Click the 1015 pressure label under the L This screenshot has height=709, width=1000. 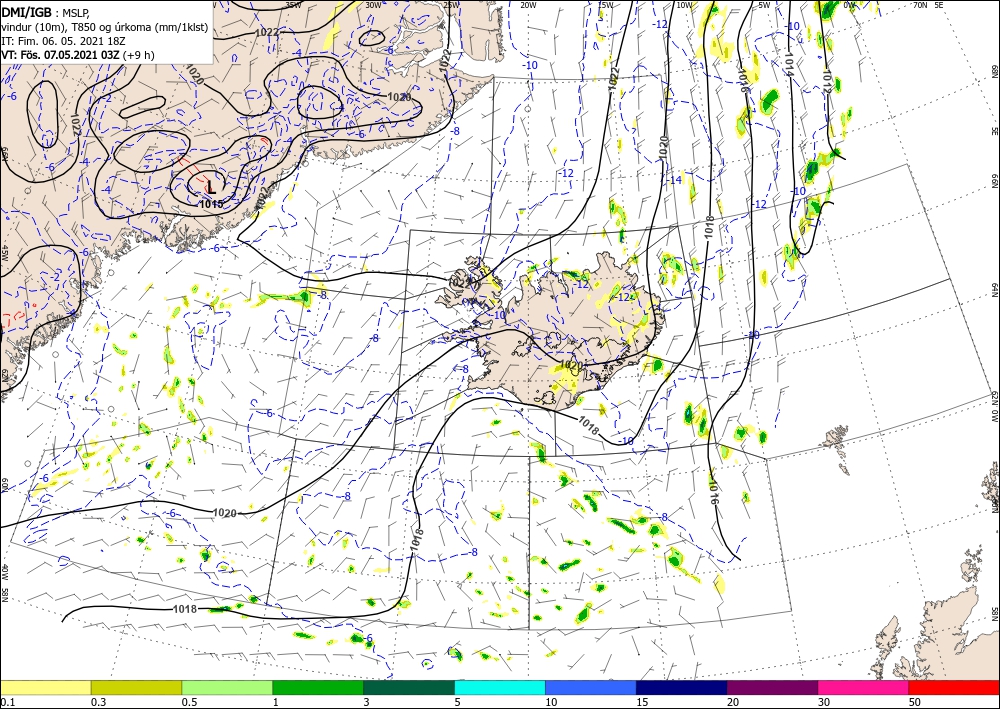click(212, 204)
